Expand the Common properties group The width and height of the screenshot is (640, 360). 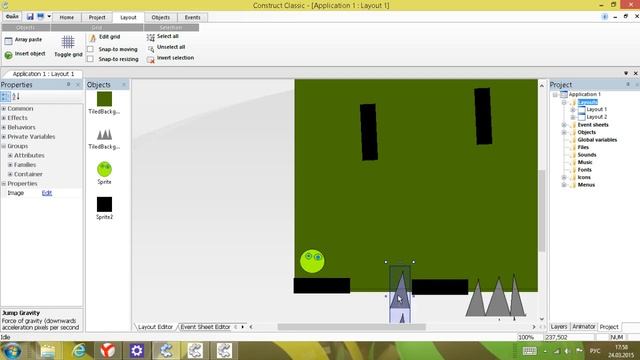4,109
